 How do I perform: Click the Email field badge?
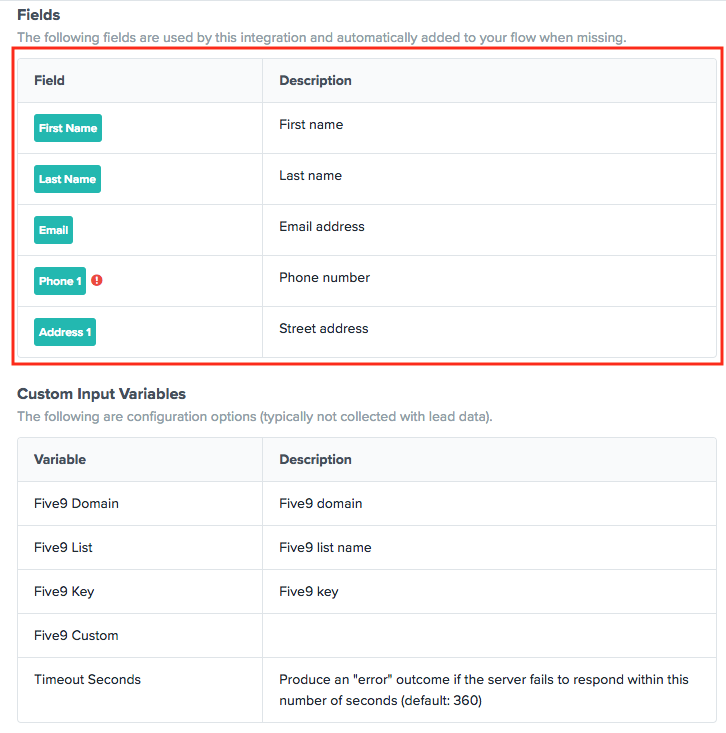tap(53, 230)
